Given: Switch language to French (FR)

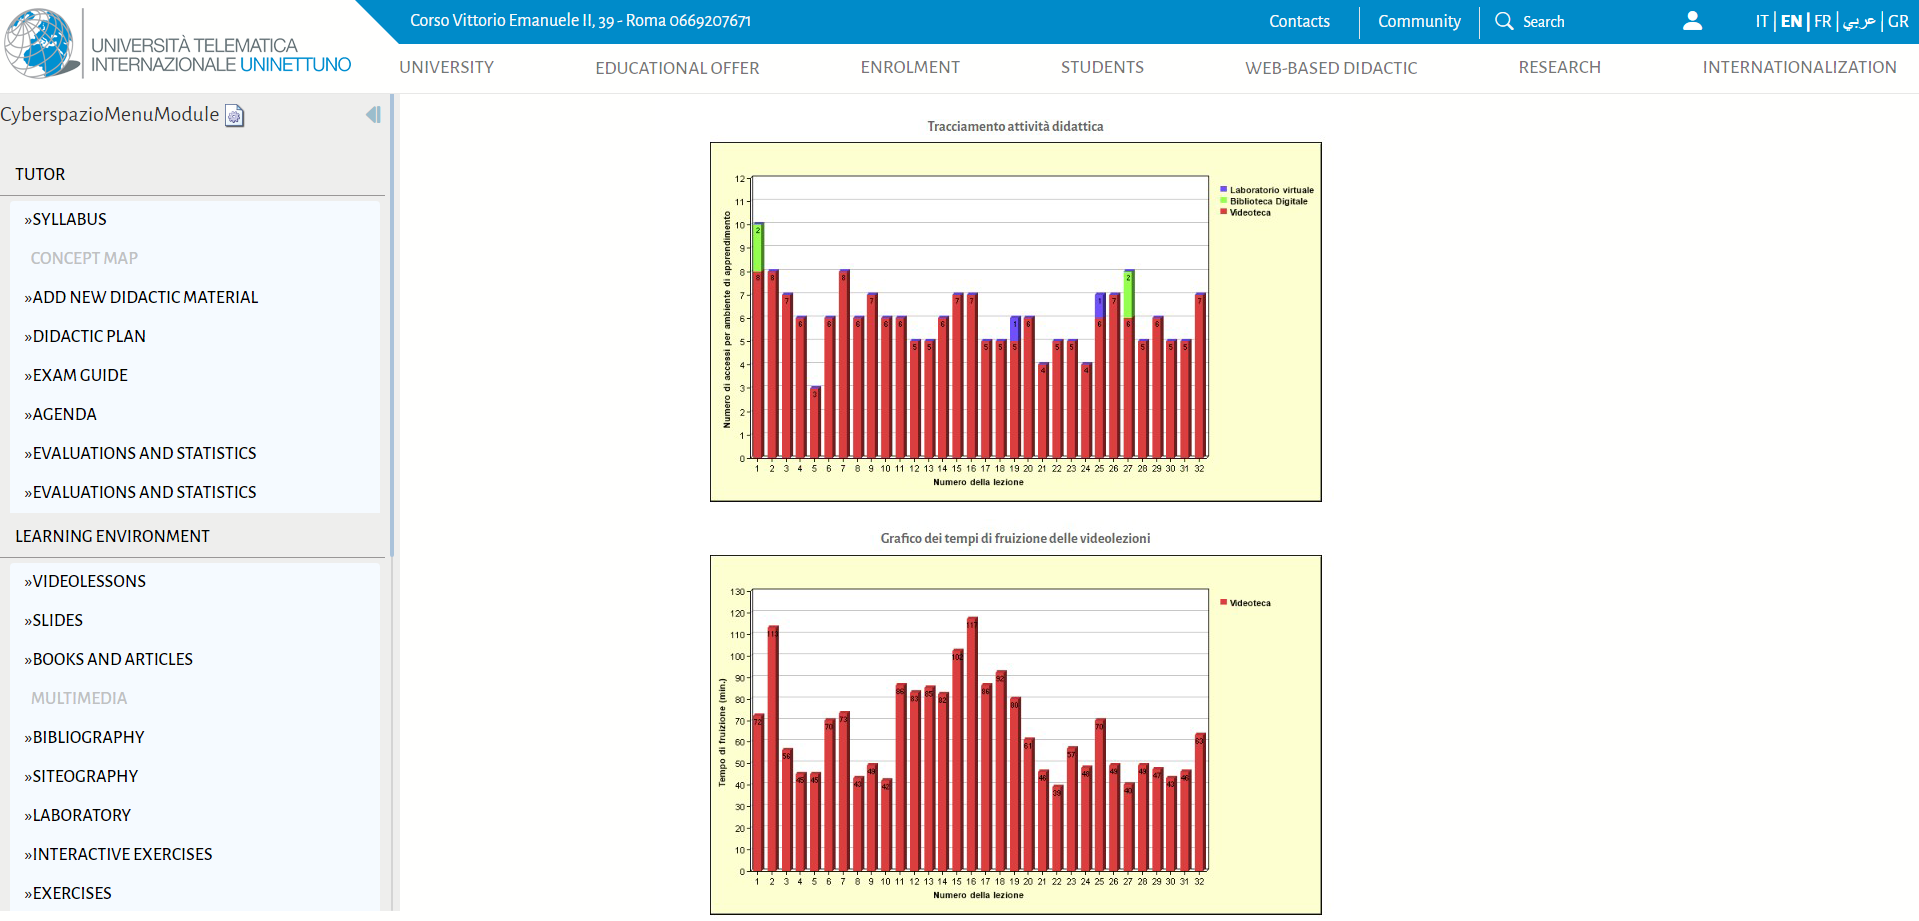Looking at the screenshot, I should coord(1822,21).
